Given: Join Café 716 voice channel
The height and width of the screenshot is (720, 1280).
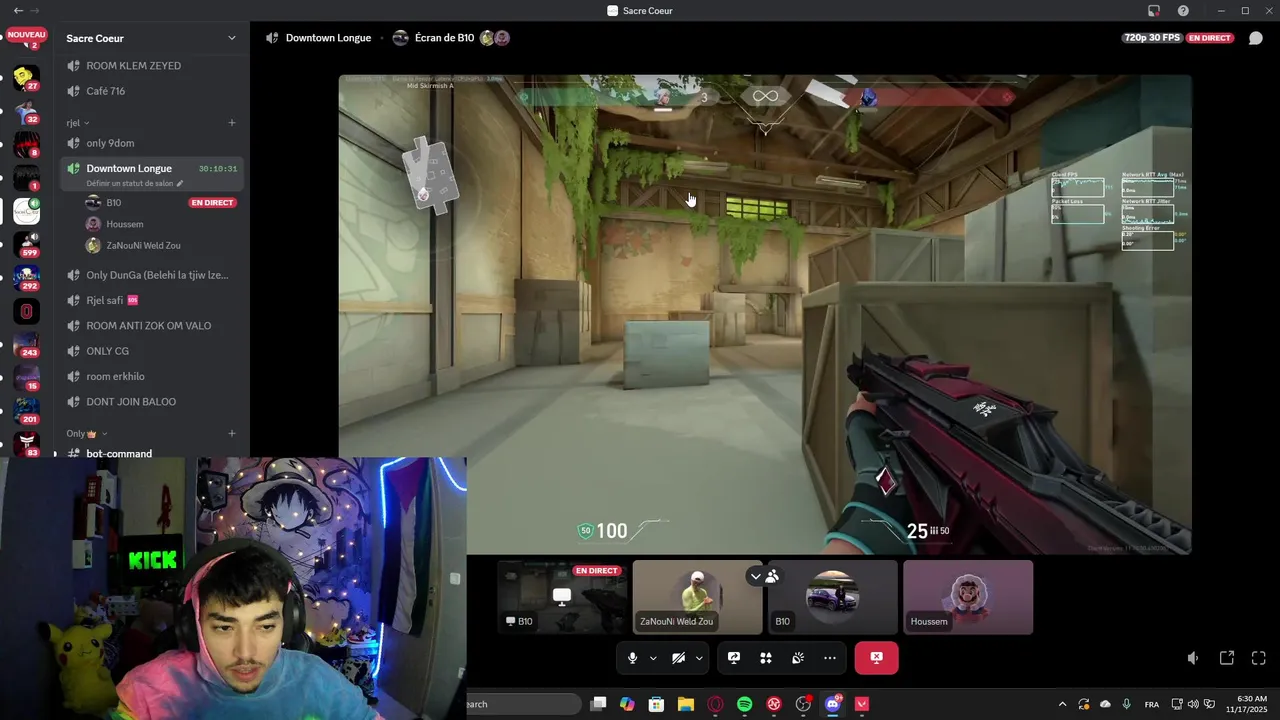Looking at the screenshot, I should pyautogui.click(x=150, y=91).
